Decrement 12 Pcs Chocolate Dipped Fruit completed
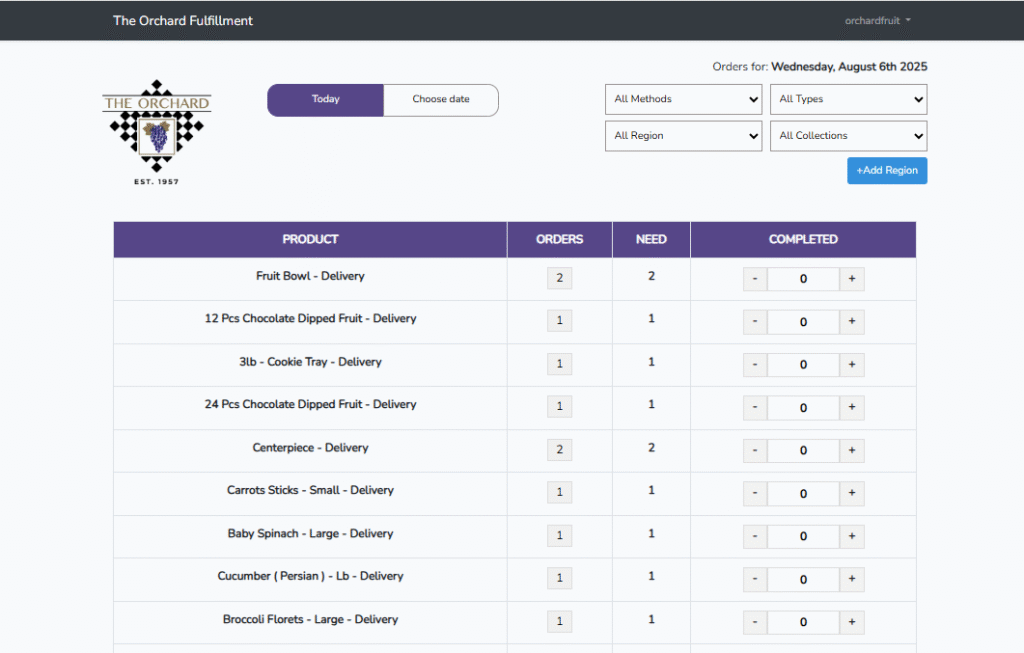The width and height of the screenshot is (1024, 653). pyautogui.click(x=755, y=322)
